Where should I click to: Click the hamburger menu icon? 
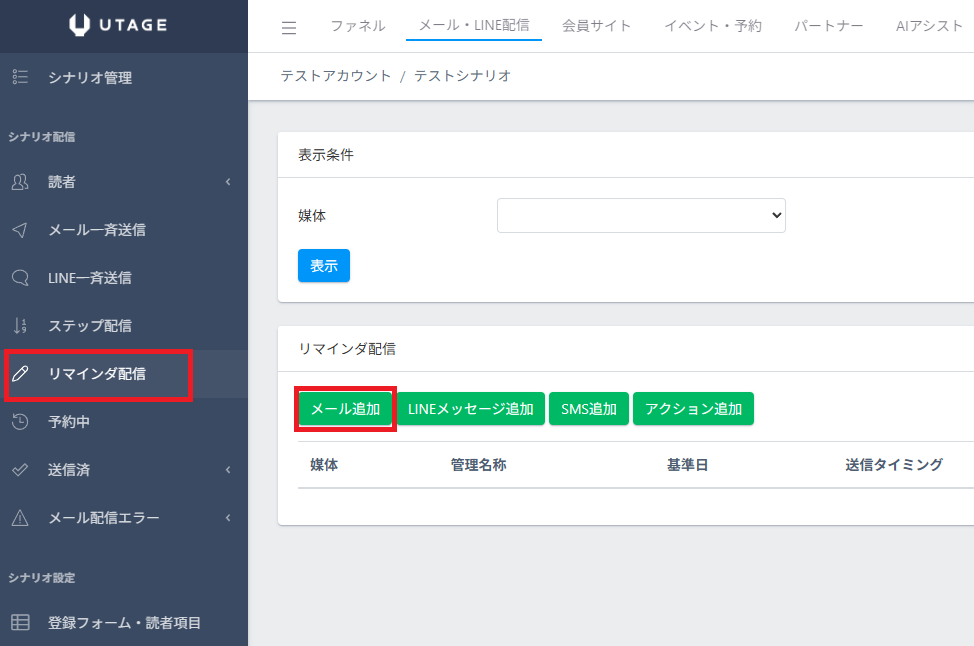(x=289, y=27)
